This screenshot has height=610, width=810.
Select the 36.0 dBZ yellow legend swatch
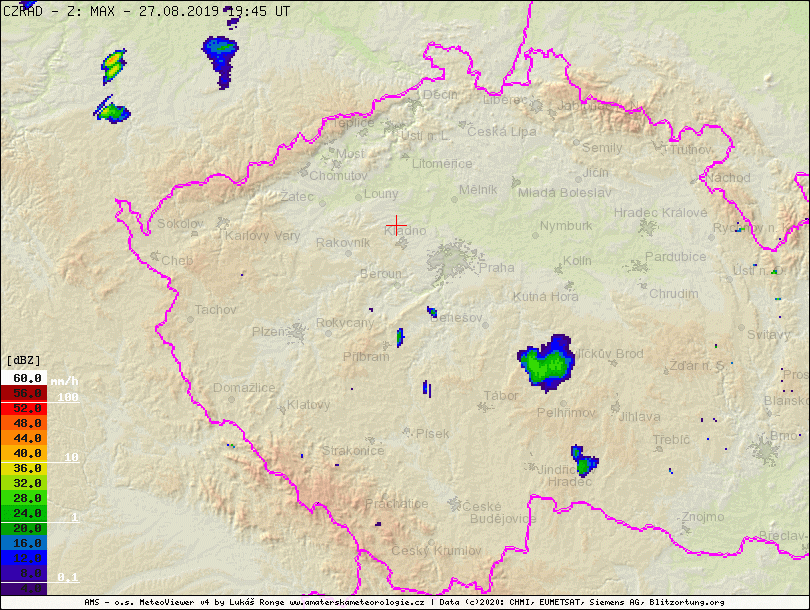[24, 468]
